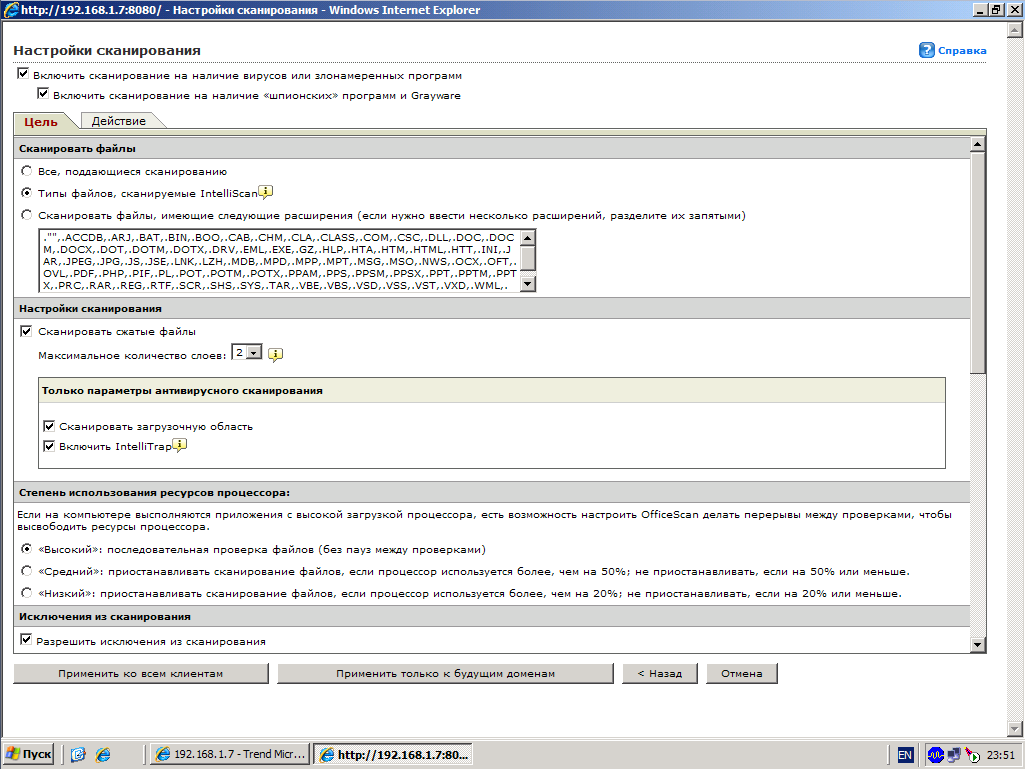Click the network computers tray icon
Screen dimensions: 1025x769
[x=954, y=755]
